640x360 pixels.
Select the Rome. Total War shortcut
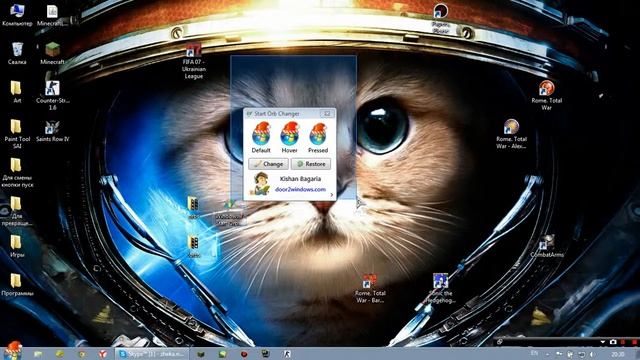(x=547, y=95)
